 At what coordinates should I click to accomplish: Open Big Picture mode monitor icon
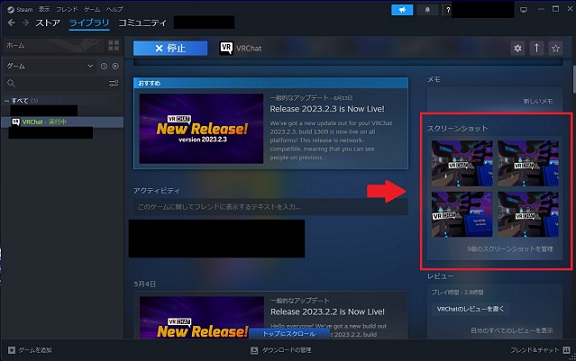tap(523, 10)
